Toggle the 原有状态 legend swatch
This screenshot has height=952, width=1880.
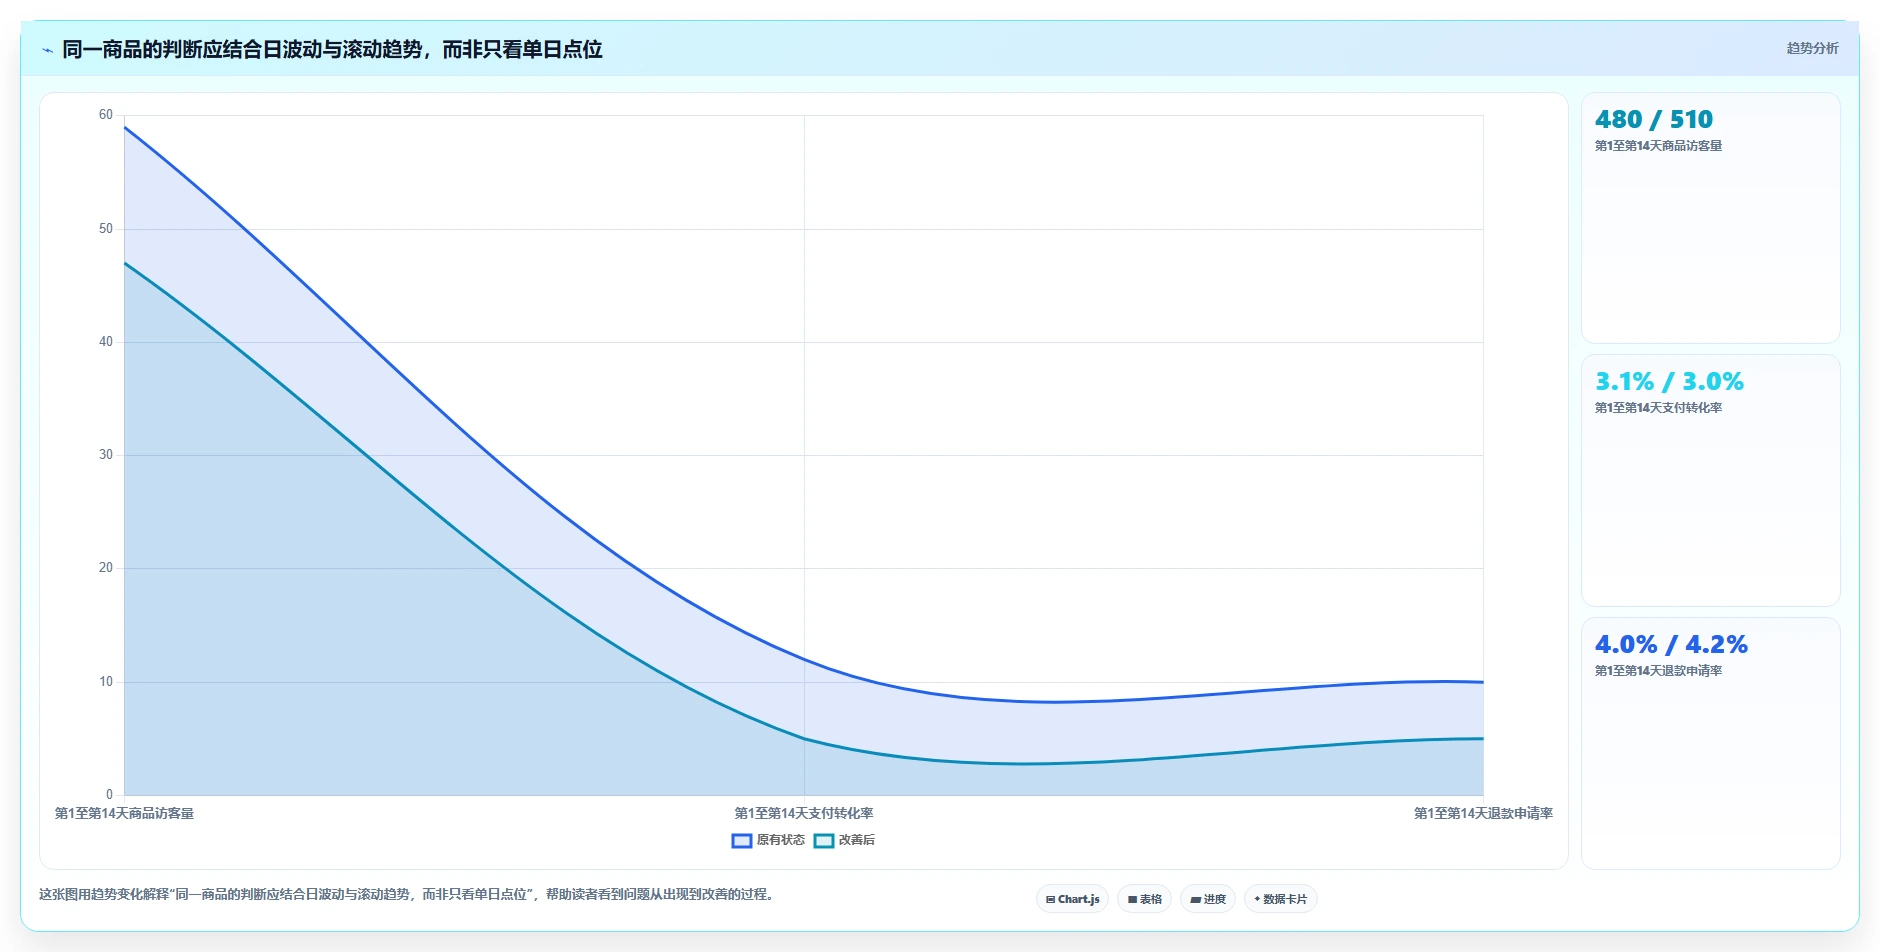(x=741, y=841)
